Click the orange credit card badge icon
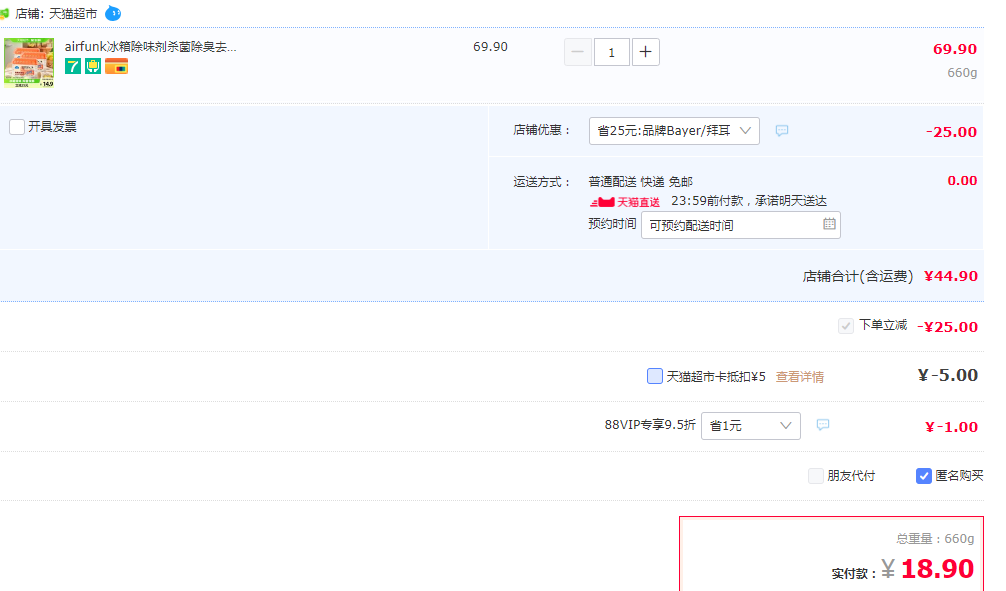Screen dimensions: 1006x591 tap(116, 66)
